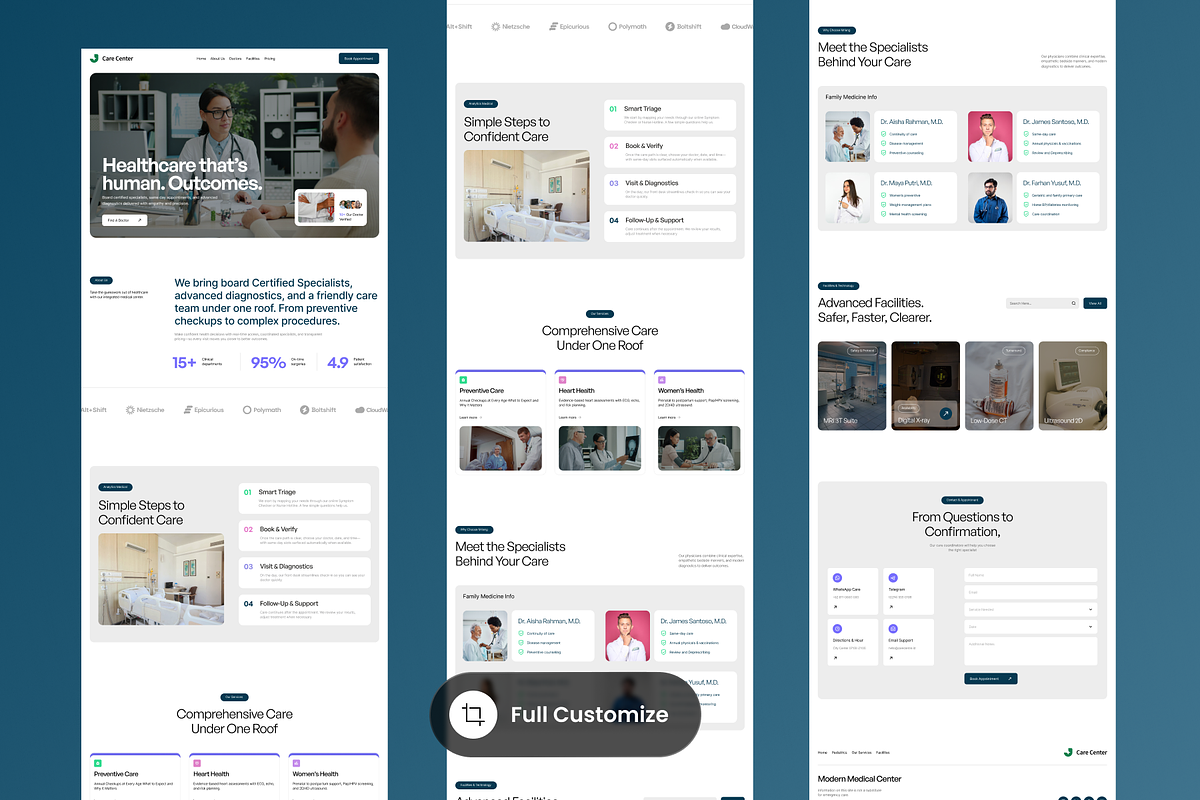Click the Polymath logo on the left page
The image size is (1200, 800).
coord(262,410)
